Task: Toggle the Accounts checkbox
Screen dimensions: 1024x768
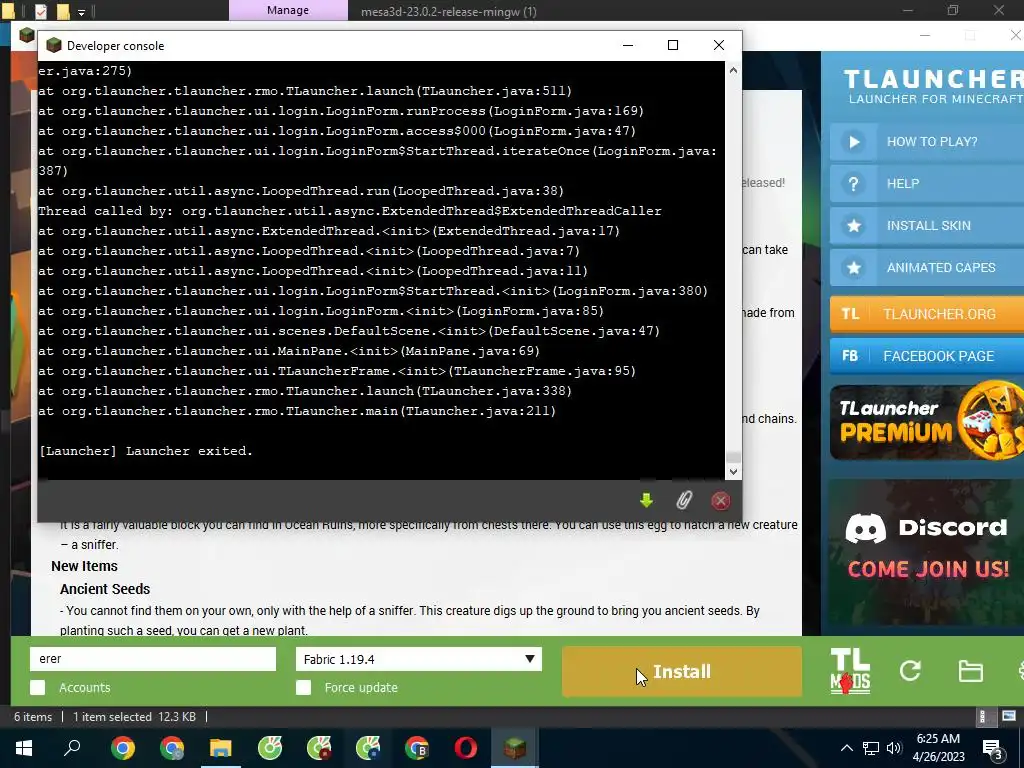Action: (38, 687)
